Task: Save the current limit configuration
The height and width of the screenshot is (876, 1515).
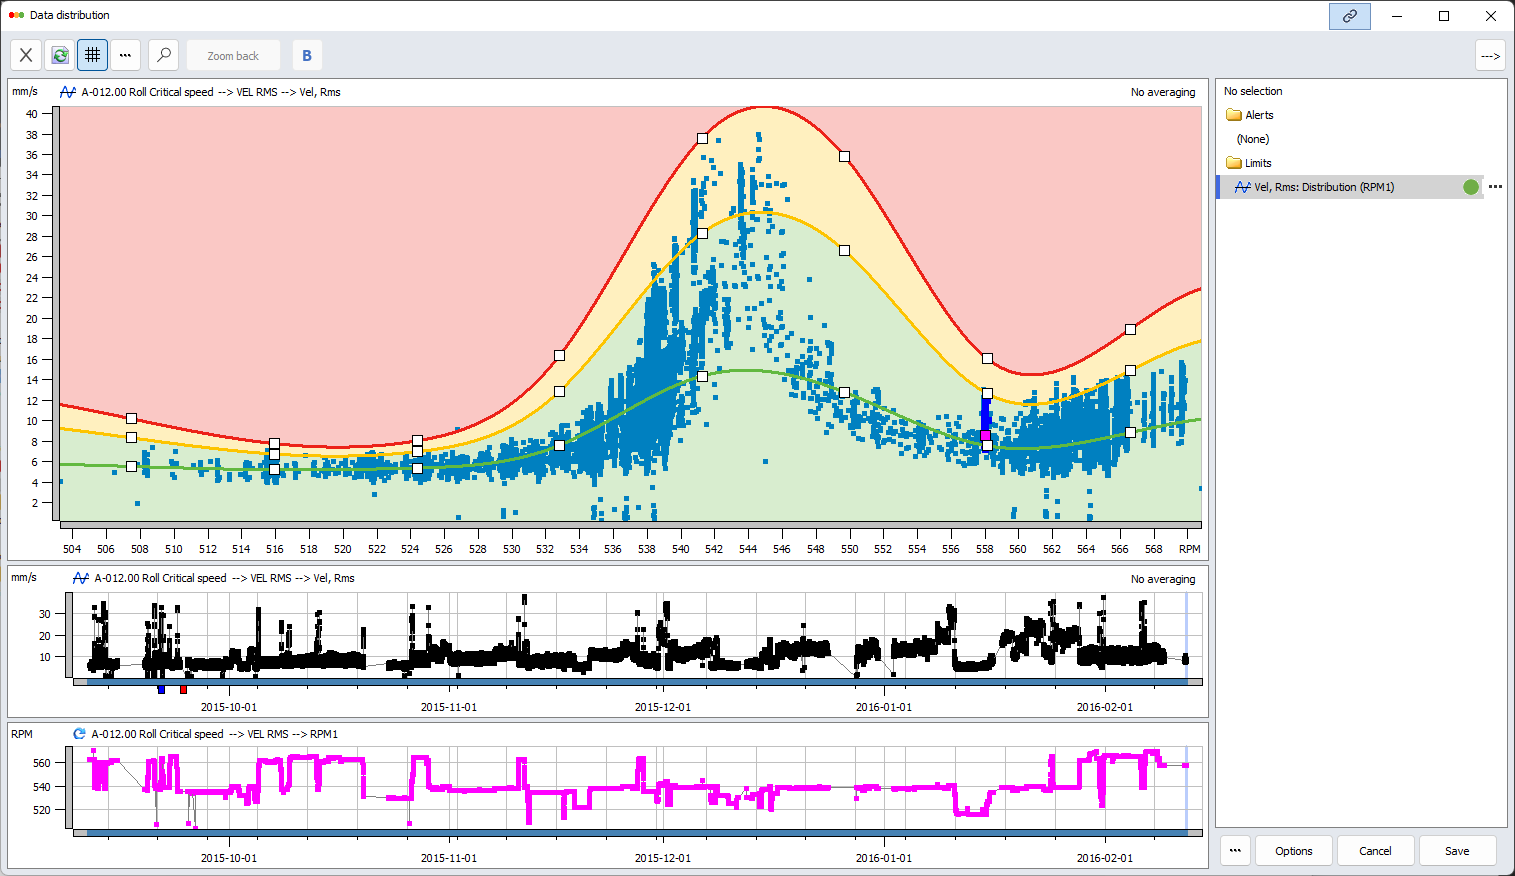Action: pos(1457,850)
